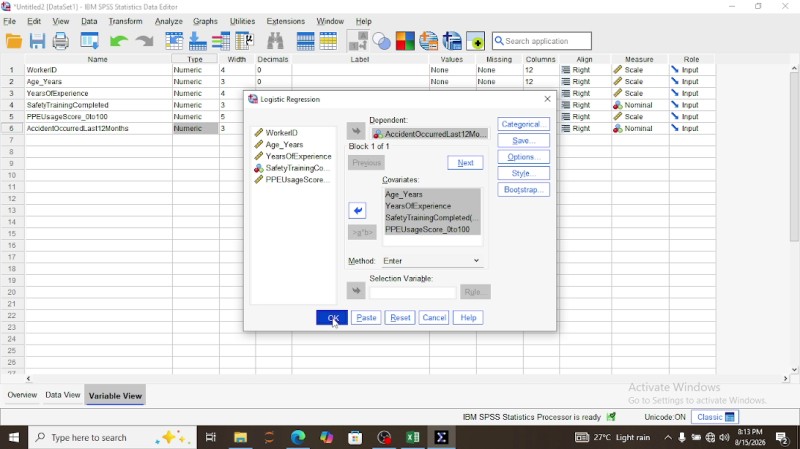Insert variable toolbar icon
Image resolution: width=800 pixels, height=449 pixels.
[x=328, y=41]
